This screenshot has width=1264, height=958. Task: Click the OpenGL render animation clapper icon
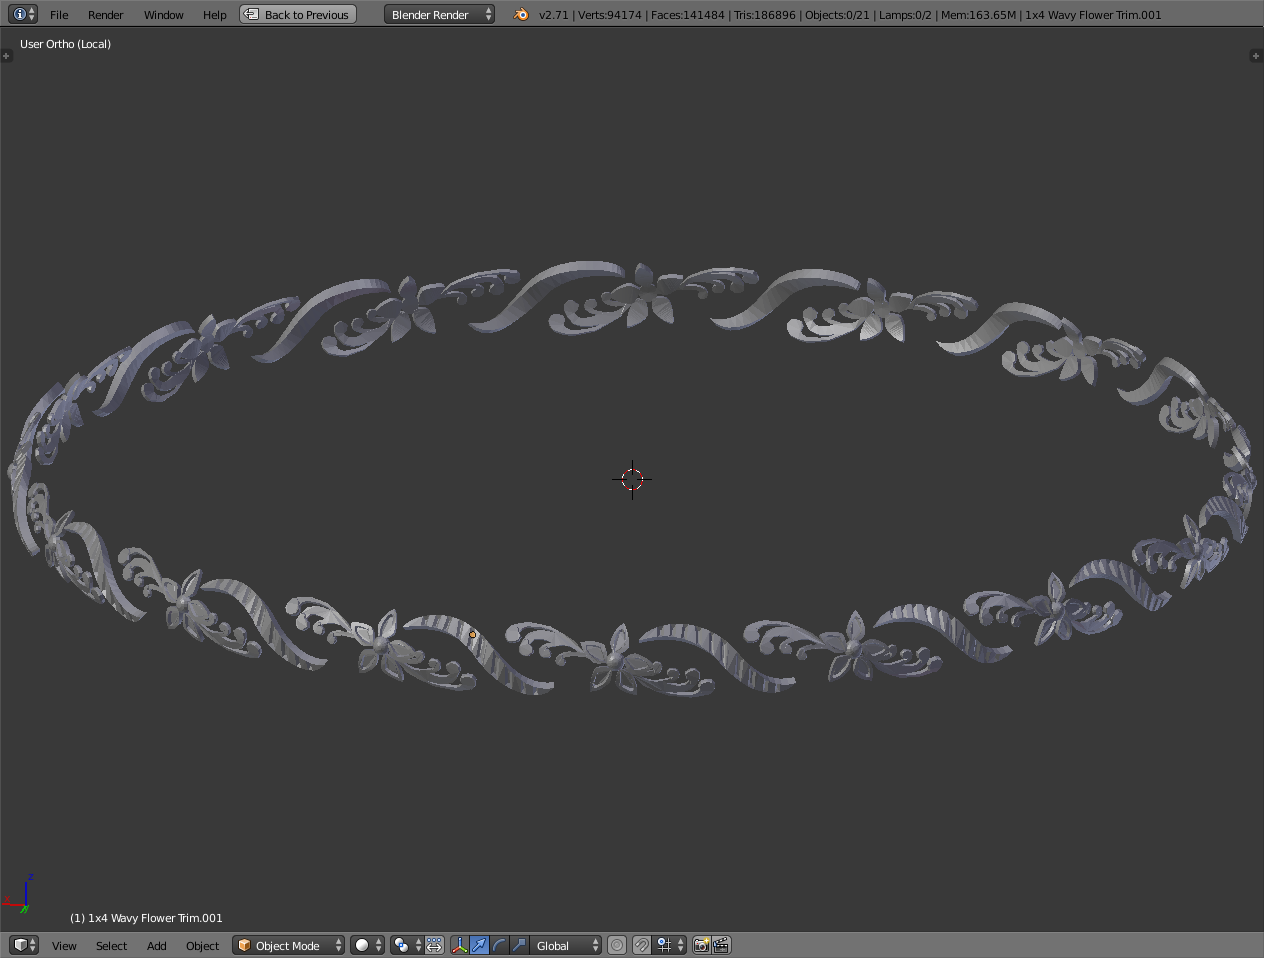click(721, 945)
